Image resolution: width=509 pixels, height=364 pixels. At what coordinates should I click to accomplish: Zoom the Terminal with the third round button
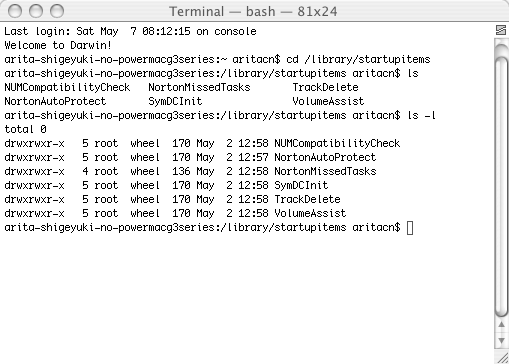point(57,11)
